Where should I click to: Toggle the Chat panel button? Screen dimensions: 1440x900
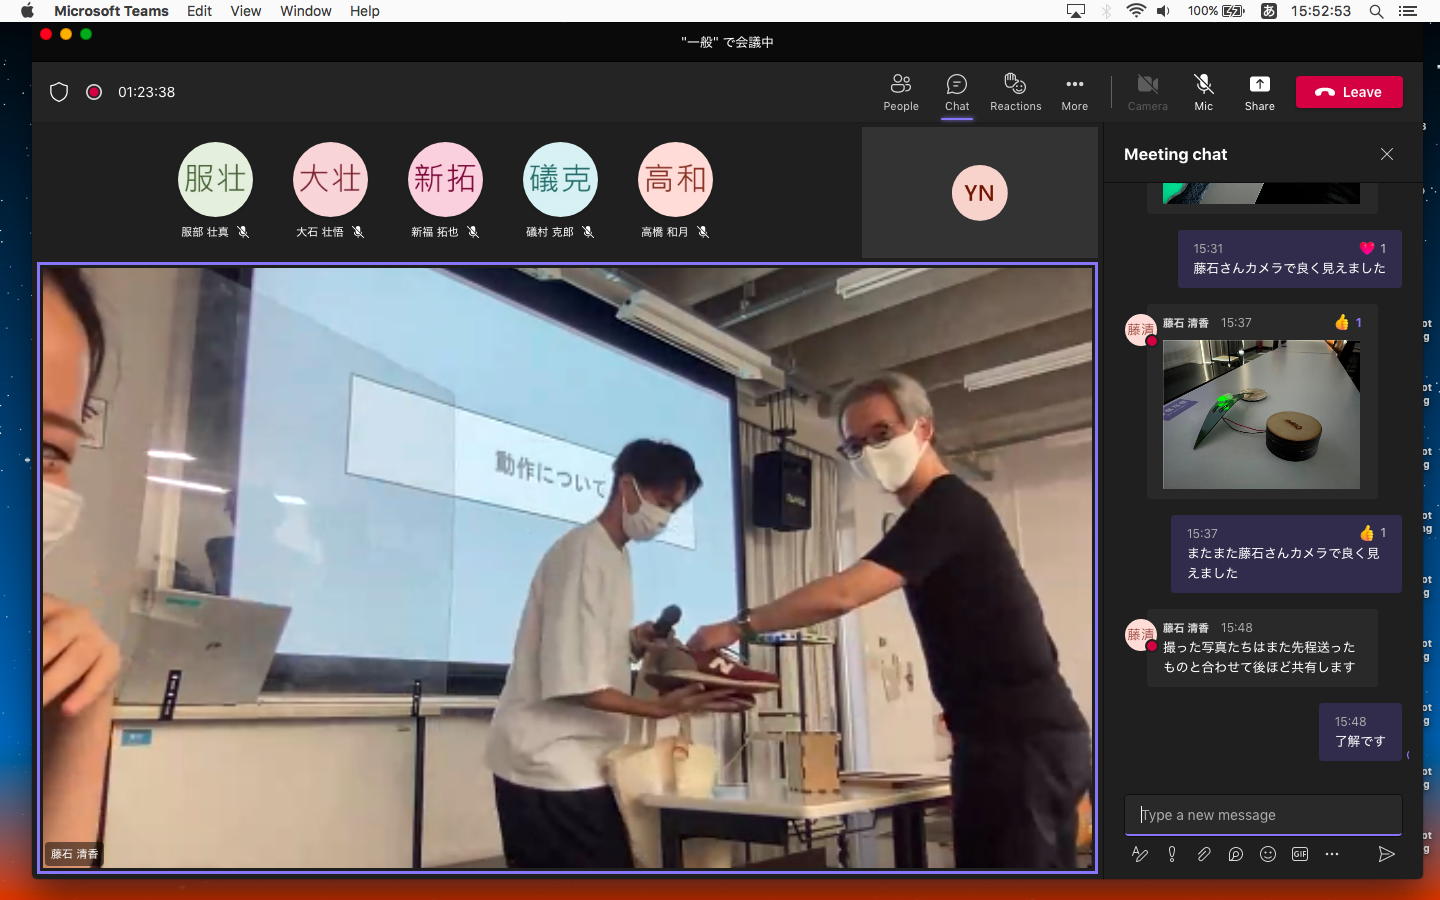click(x=957, y=92)
